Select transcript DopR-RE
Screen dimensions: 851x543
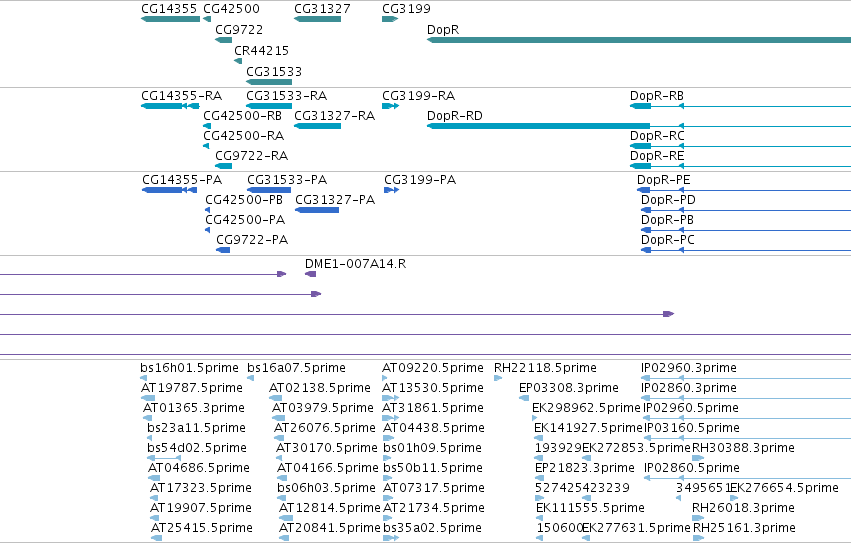pos(740,166)
